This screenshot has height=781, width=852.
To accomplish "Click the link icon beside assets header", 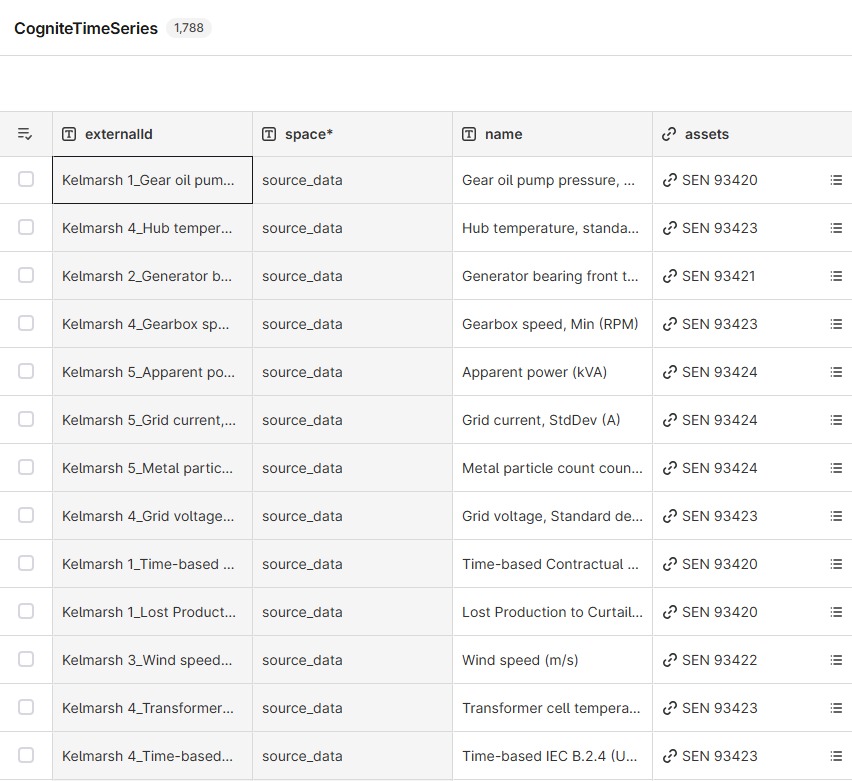I will (x=669, y=134).
